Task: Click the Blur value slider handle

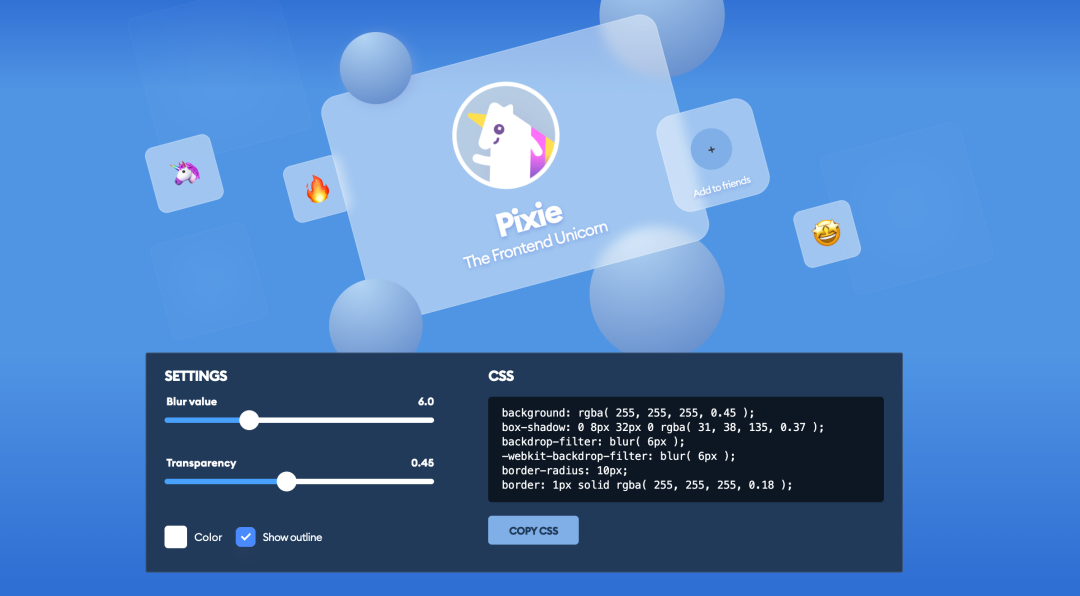Action: (x=249, y=420)
